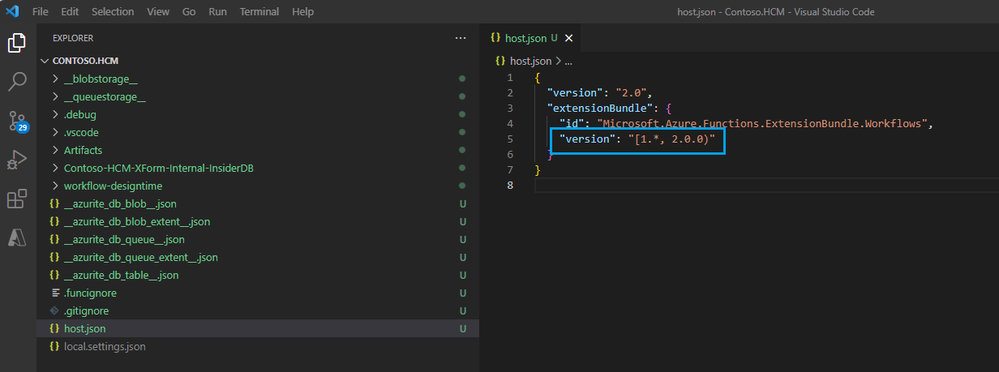The width and height of the screenshot is (999, 372).
Task: Open the Run and Debug view
Action: pos(17,159)
